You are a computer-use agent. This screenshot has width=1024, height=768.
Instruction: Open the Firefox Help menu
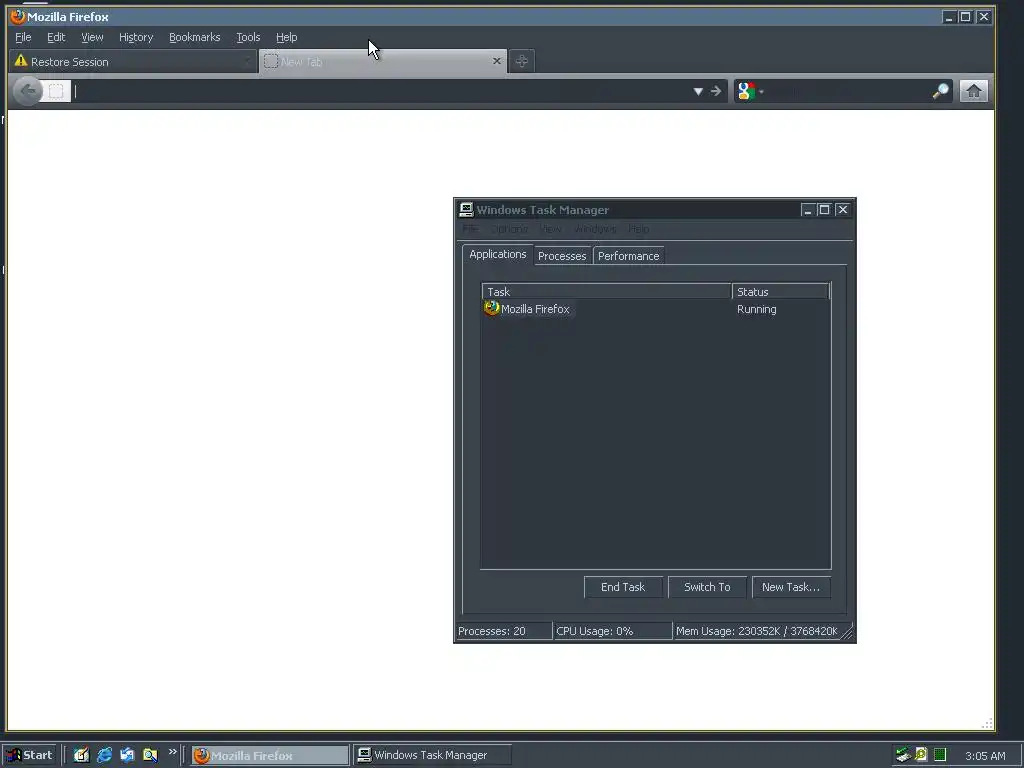[286, 37]
